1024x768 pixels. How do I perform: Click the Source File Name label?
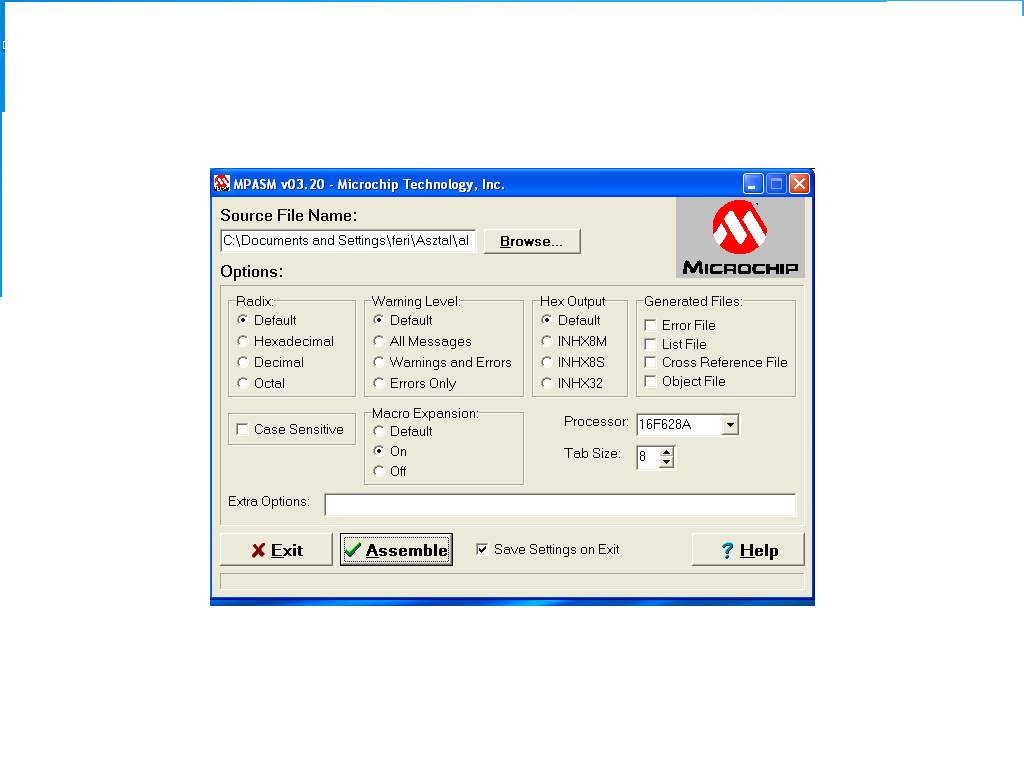pos(289,216)
